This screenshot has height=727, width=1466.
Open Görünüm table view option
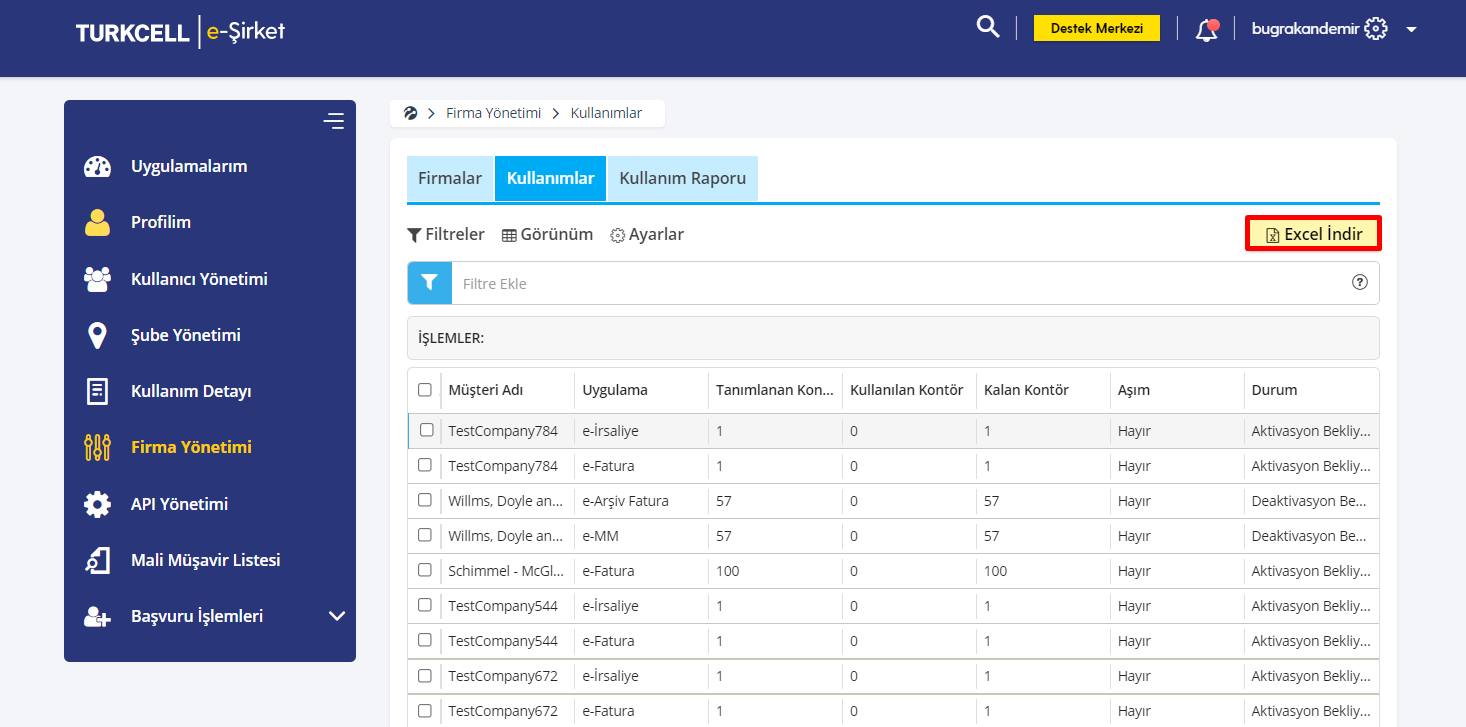point(547,234)
